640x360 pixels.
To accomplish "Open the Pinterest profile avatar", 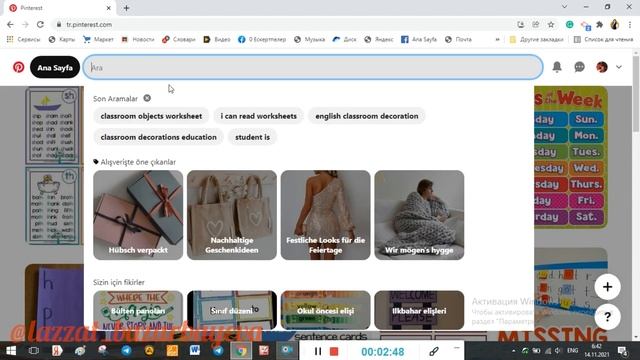I will (x=602, y=67).
